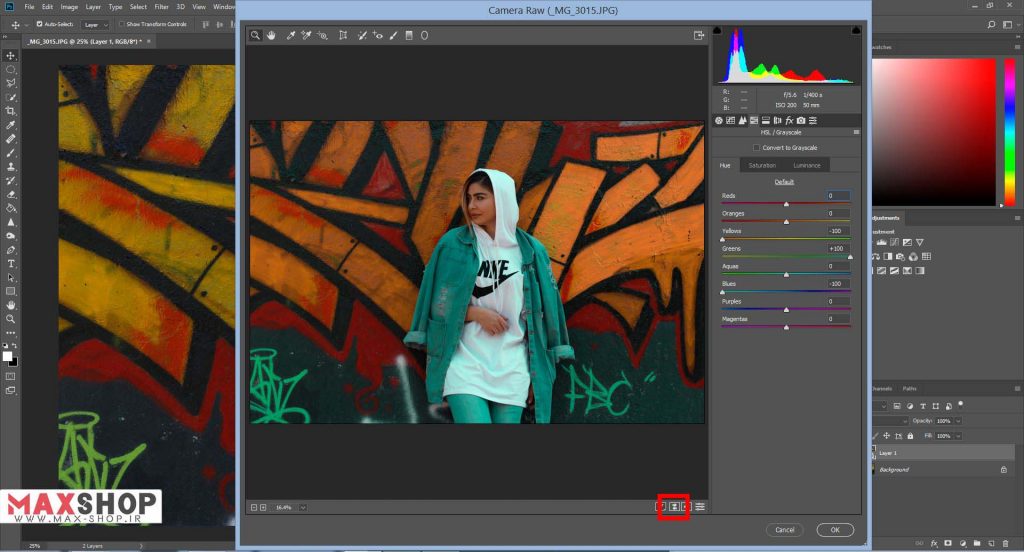Pick the Adjustment Brush tool
This screenshot has width=1024, height=552.
[393, 35]
